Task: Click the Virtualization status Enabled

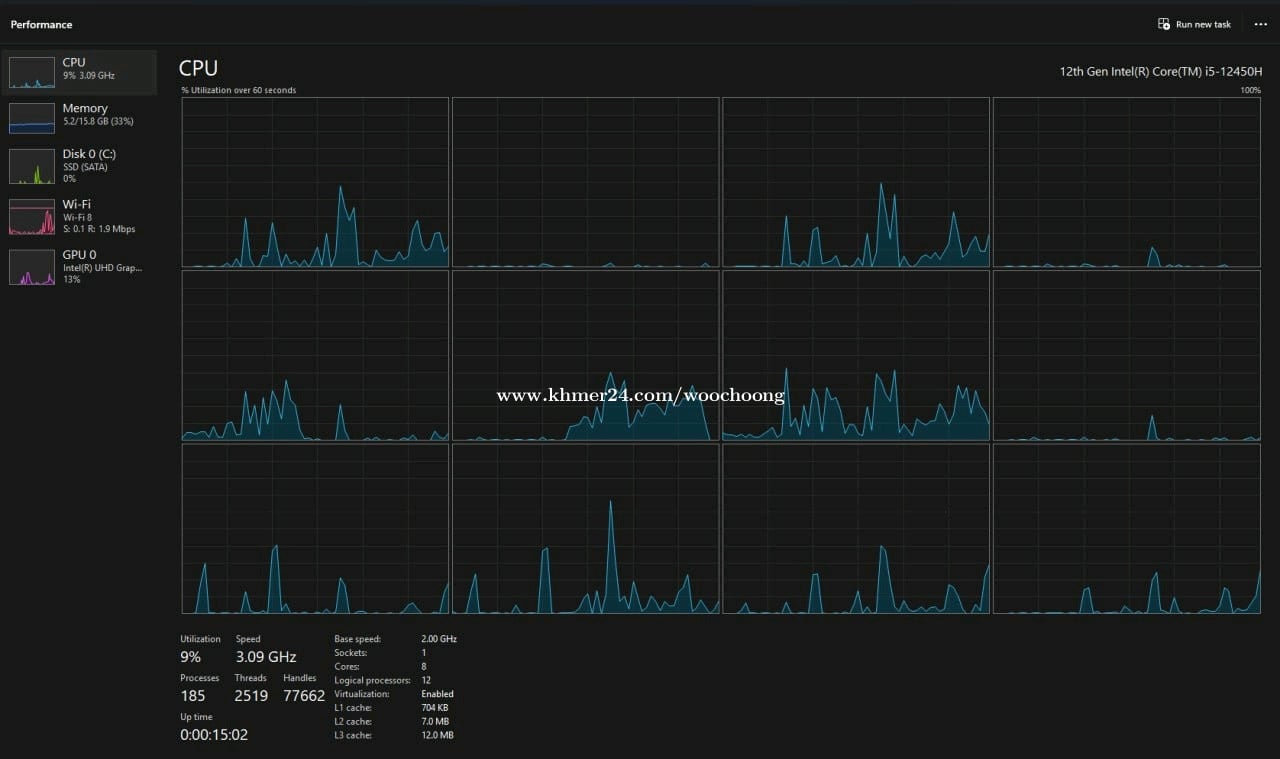Action: [x=438, y=694]
